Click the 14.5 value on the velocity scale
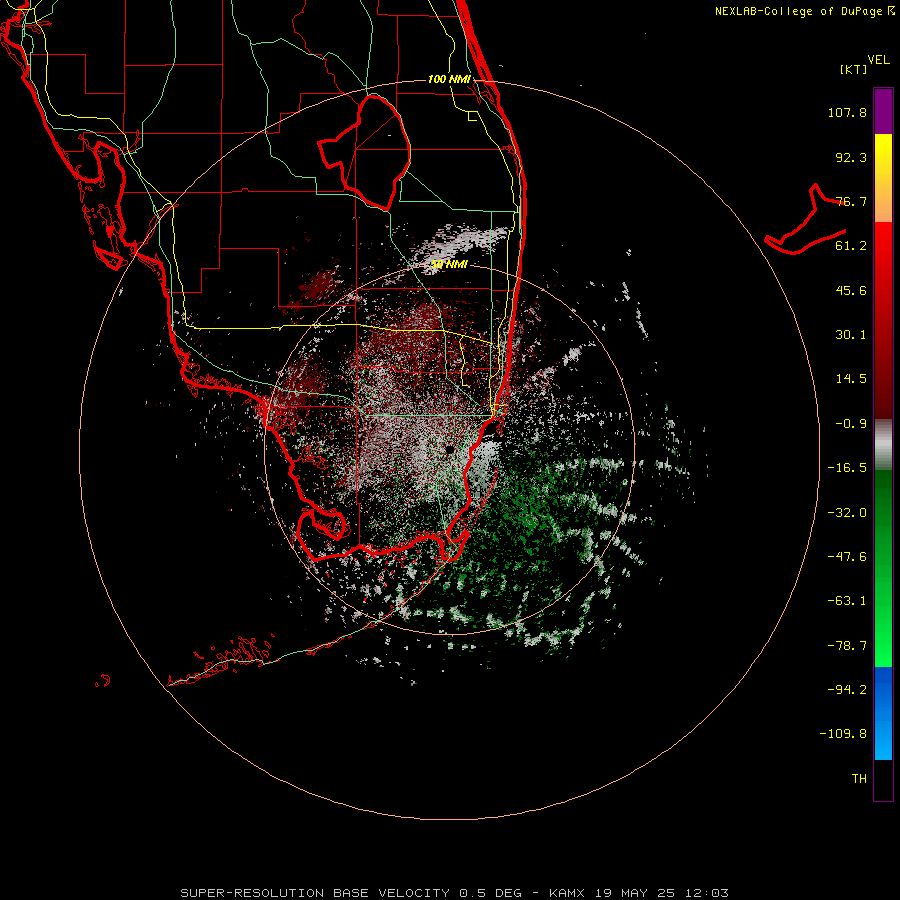 tap(851, 379)
